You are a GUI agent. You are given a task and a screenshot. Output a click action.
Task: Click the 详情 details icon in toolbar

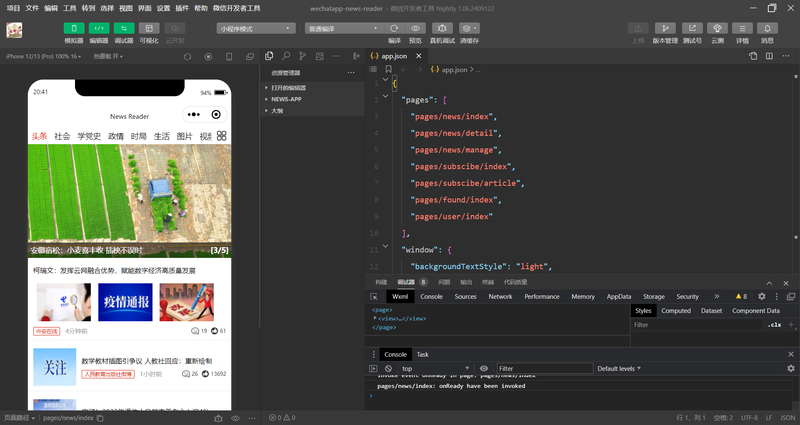click(x=743, y=28)
